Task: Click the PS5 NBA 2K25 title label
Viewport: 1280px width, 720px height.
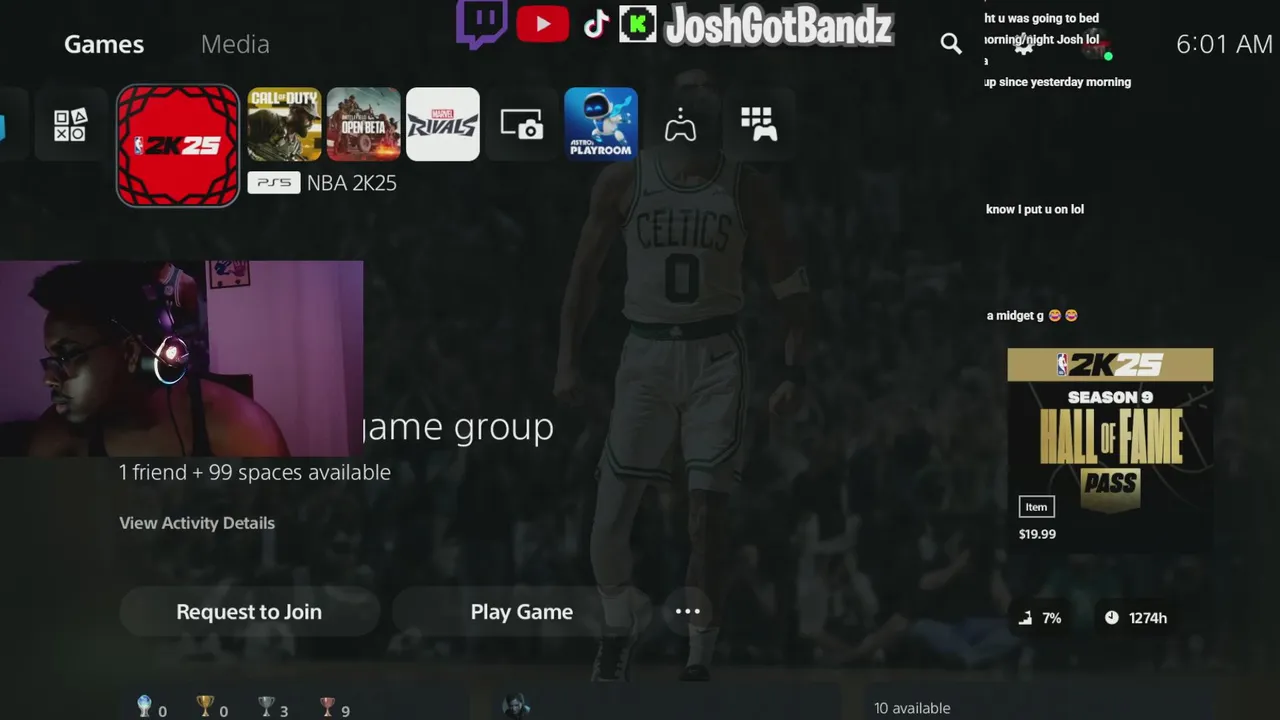Action: (322, 183)
